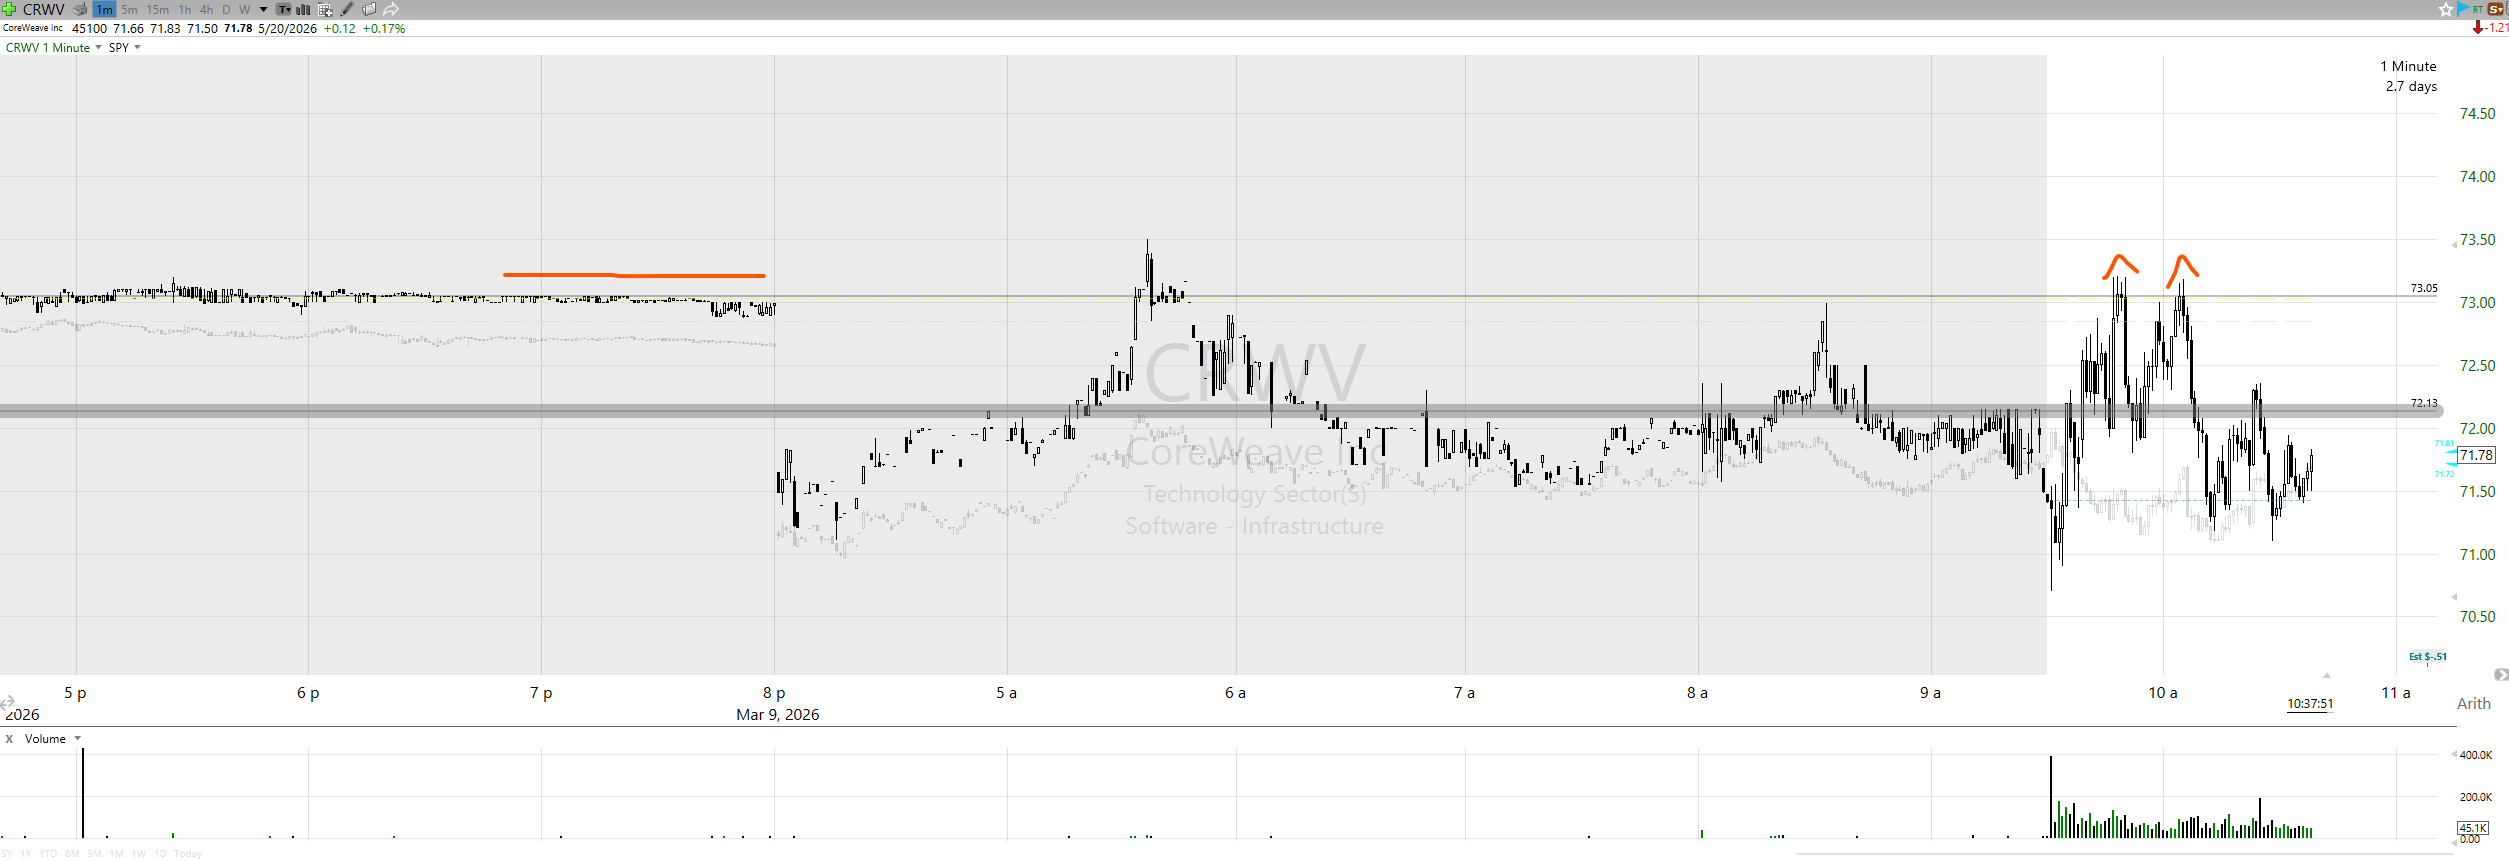Switch to the 15m timeframe

click(x=158, y=9)
